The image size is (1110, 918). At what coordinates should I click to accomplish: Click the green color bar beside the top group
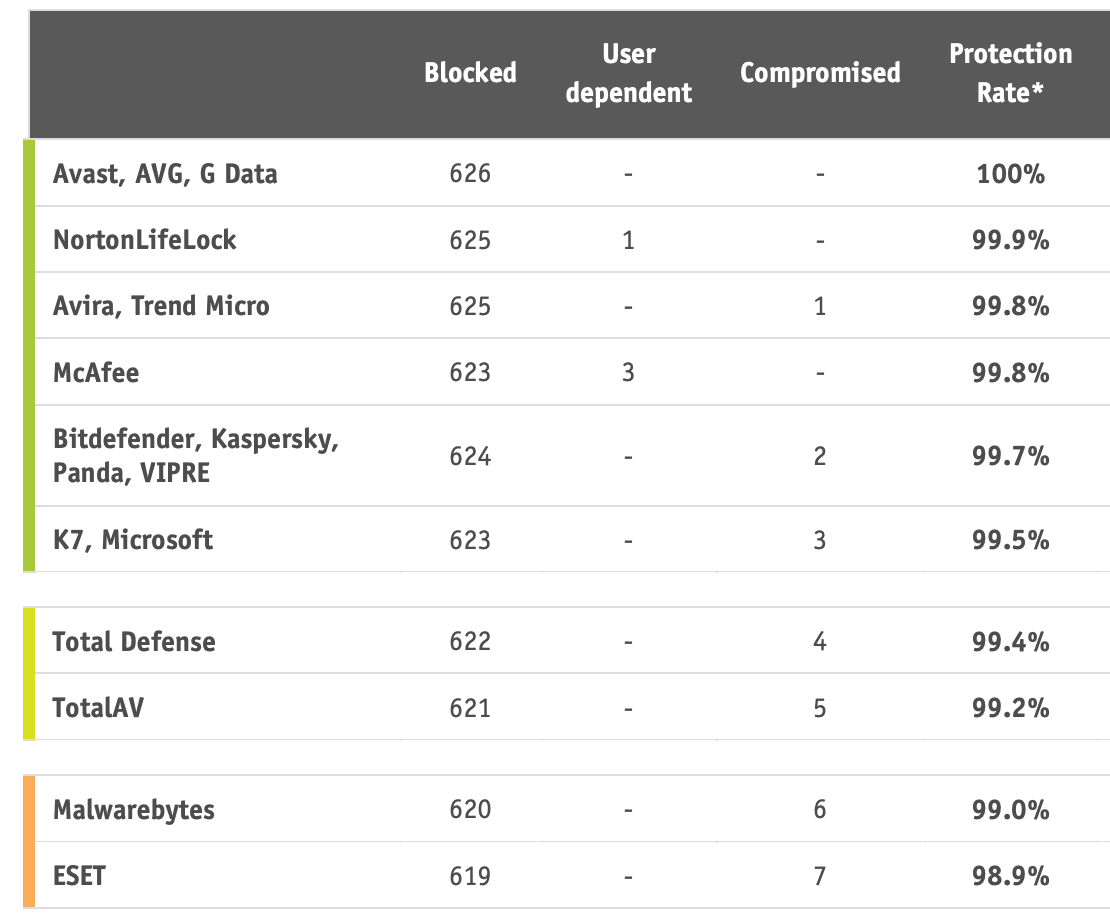click(x=29, y=355)
